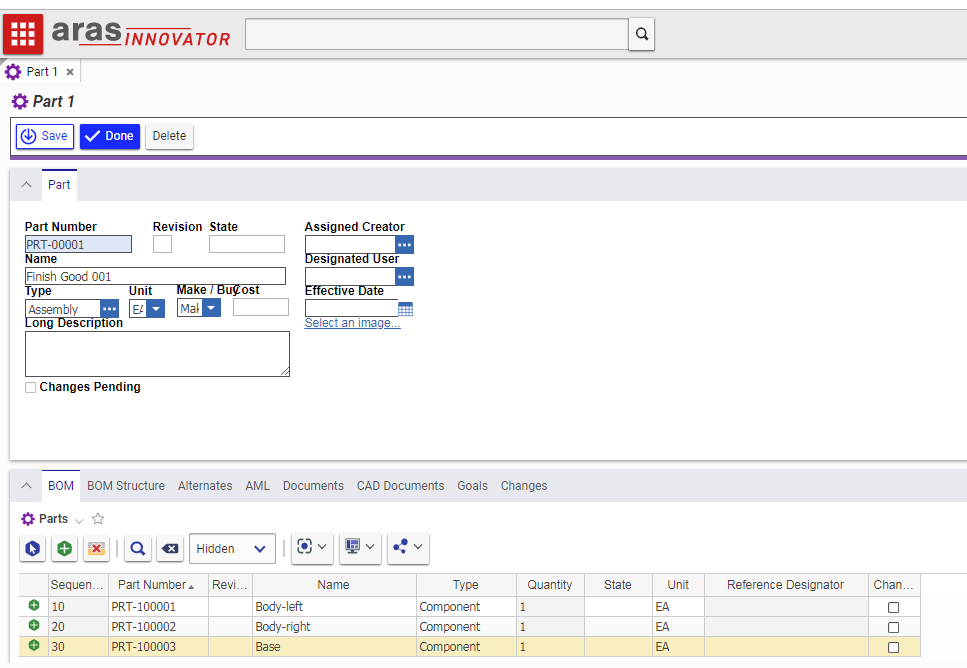This screenshot has width=967, height=668.
Task: Clear search criteria with the backspace icon
Action: [170, 548]
